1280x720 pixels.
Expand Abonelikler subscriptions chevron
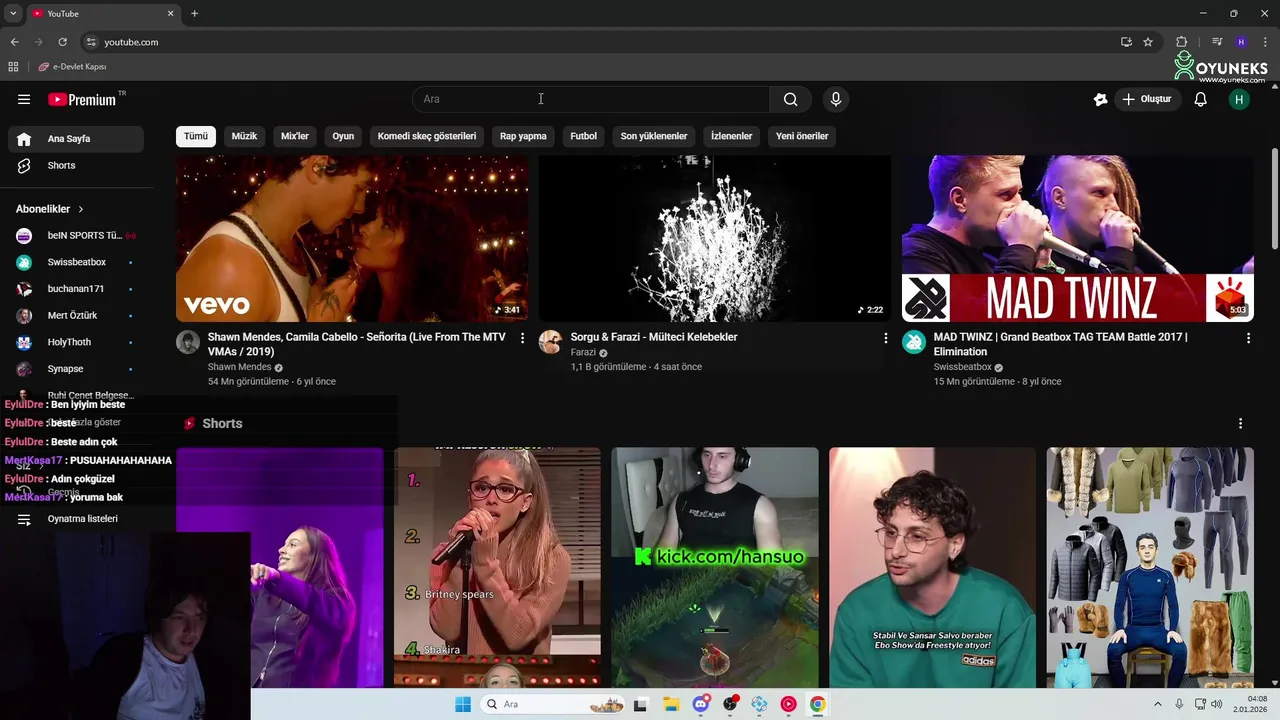pyautogui.click(x=81, y=209)
